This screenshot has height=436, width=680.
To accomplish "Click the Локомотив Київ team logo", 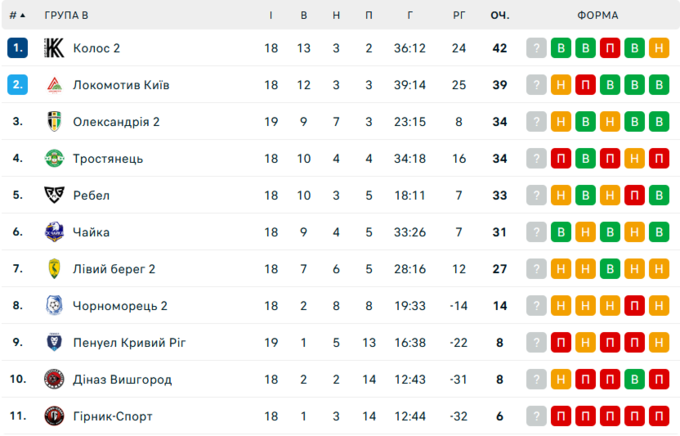I will point(54,85).
